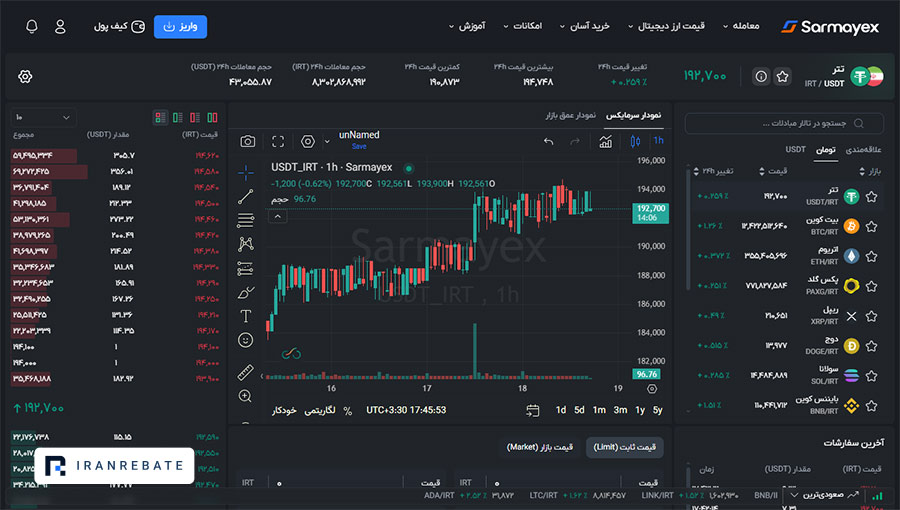Set chart range to 1d
Screen dimensions: 900x510
(x=561, y=410)
